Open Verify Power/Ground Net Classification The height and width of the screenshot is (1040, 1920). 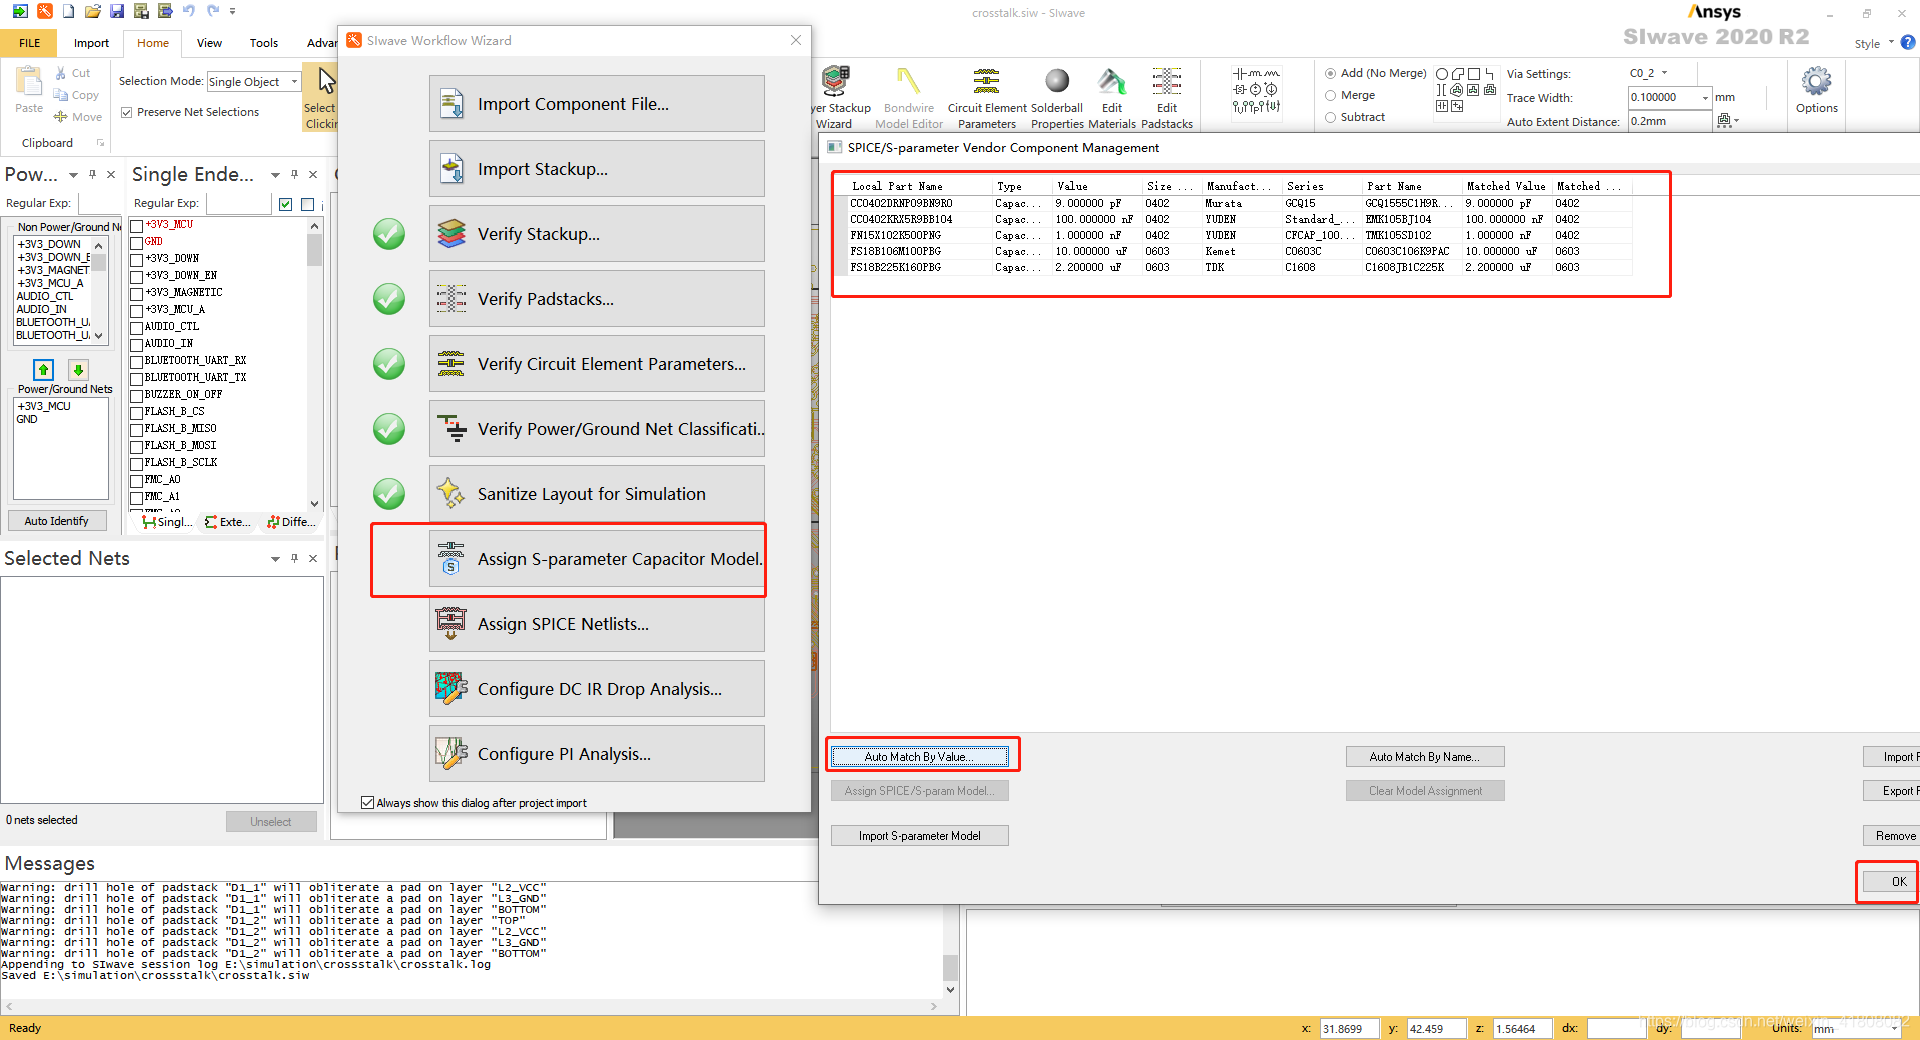coord(597,429)
